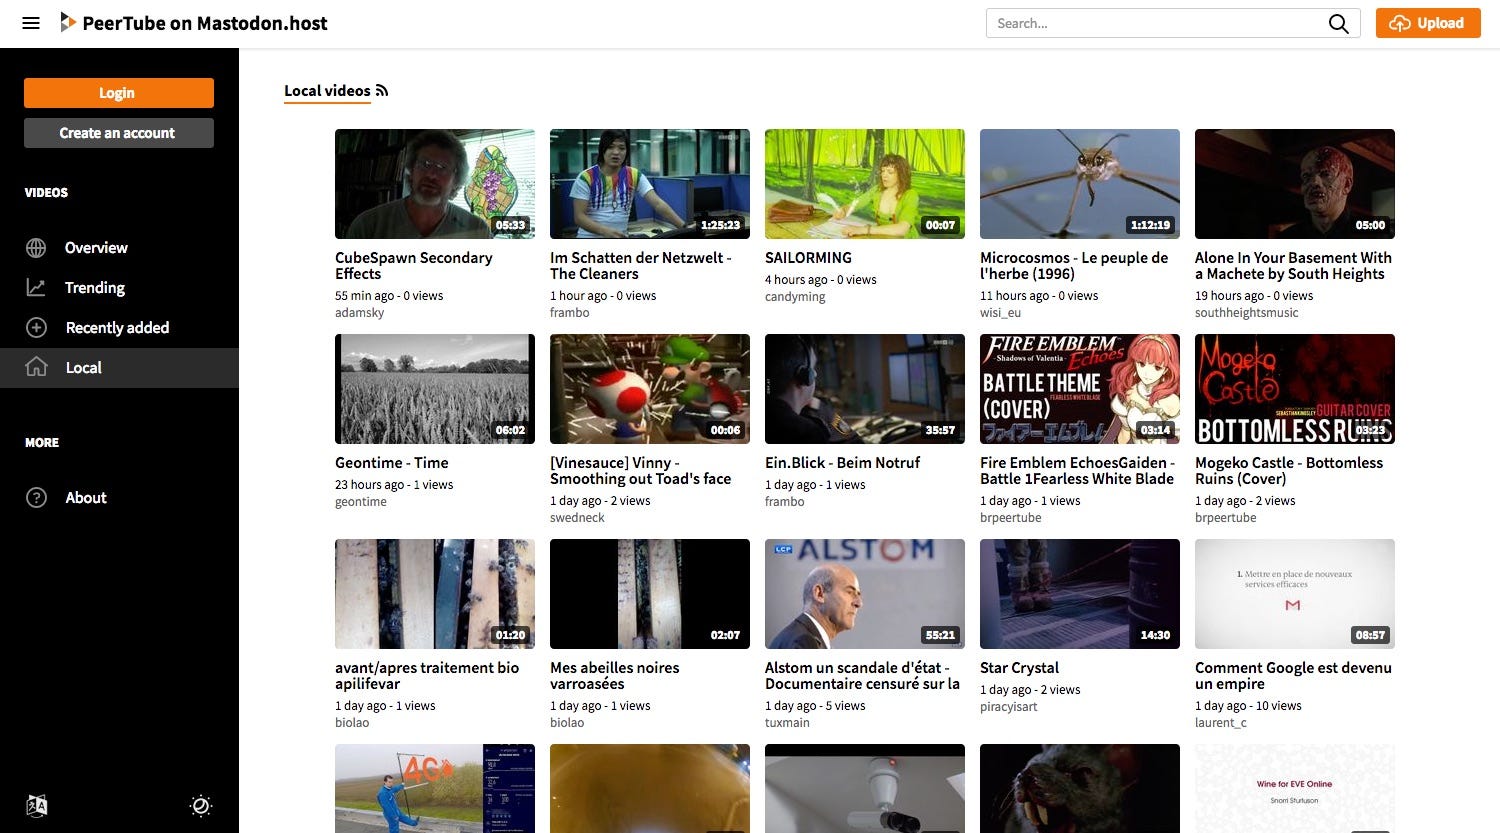Open the hamburger navigation menu

click(30, 23)
